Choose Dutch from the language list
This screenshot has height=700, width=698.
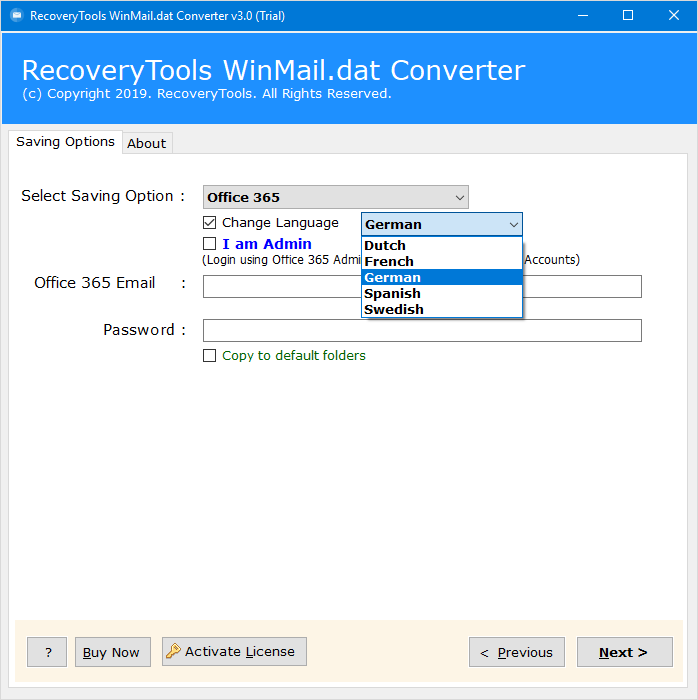[x=442, y=245]
